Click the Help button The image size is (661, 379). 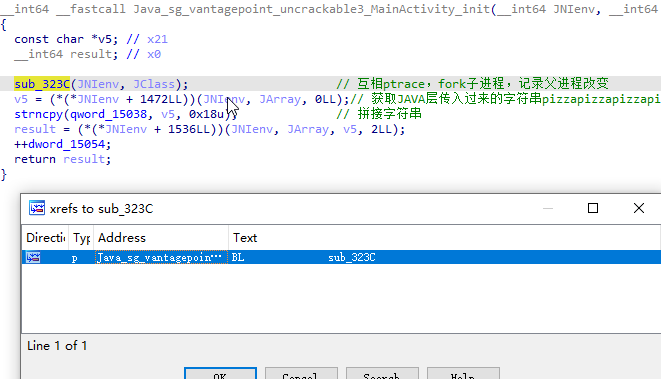point(463,374)
